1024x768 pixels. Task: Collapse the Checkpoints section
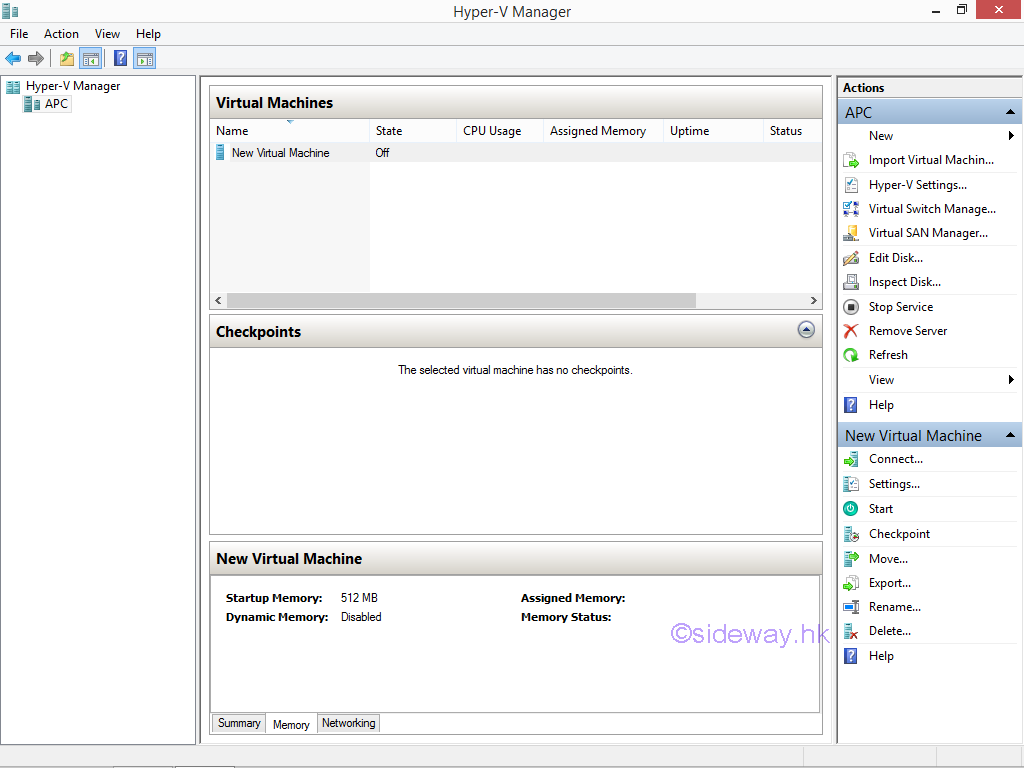click(806, 330)
